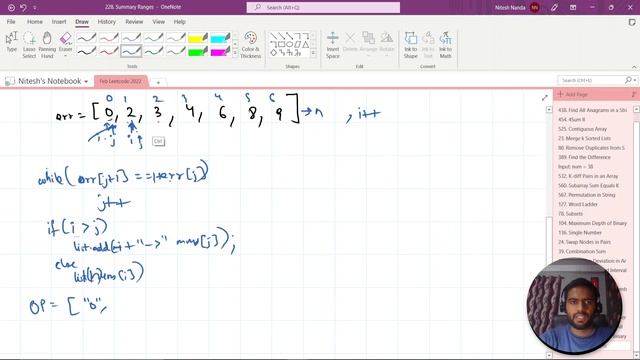The height and width of the screenshot is (360, 640).
Task: Activate the Lasso Select tool
Action: pos(29,45)
